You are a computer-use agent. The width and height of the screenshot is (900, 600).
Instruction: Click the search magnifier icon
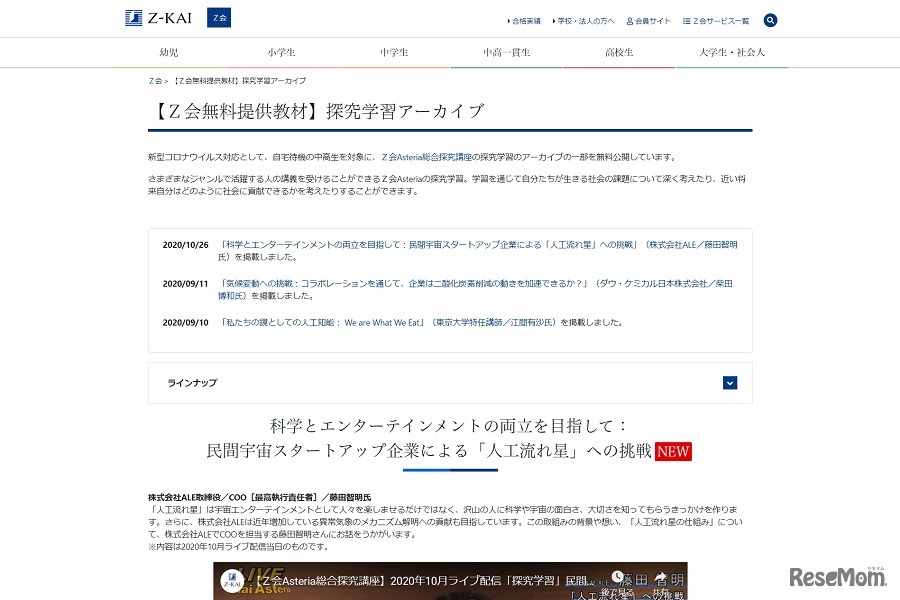pos(770,20)
